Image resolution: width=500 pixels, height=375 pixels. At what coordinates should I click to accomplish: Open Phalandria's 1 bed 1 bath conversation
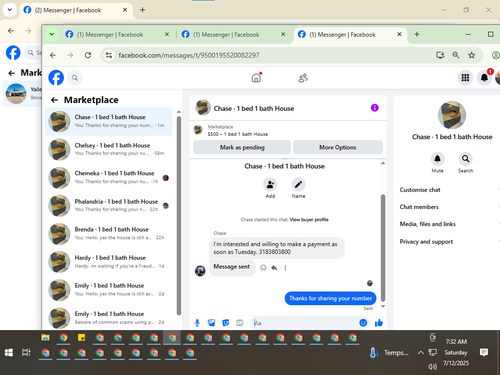[x=109, y=205]
